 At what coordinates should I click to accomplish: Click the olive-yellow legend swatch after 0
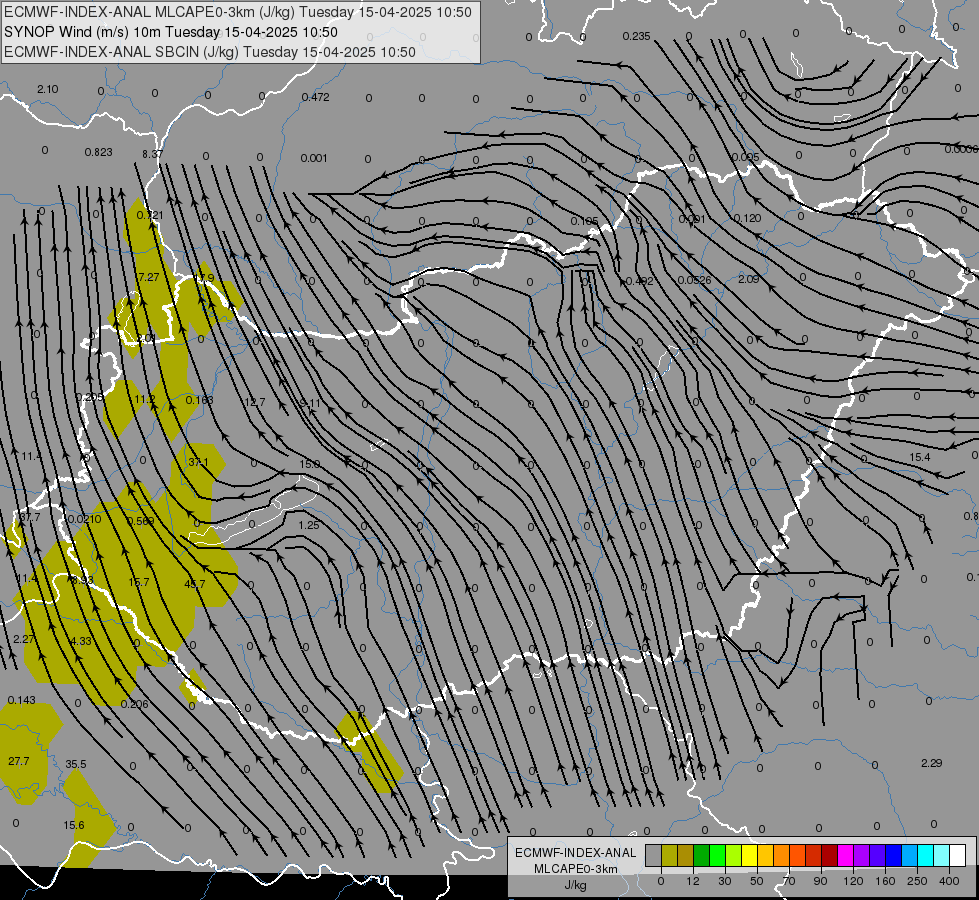[x=669, y=855]
